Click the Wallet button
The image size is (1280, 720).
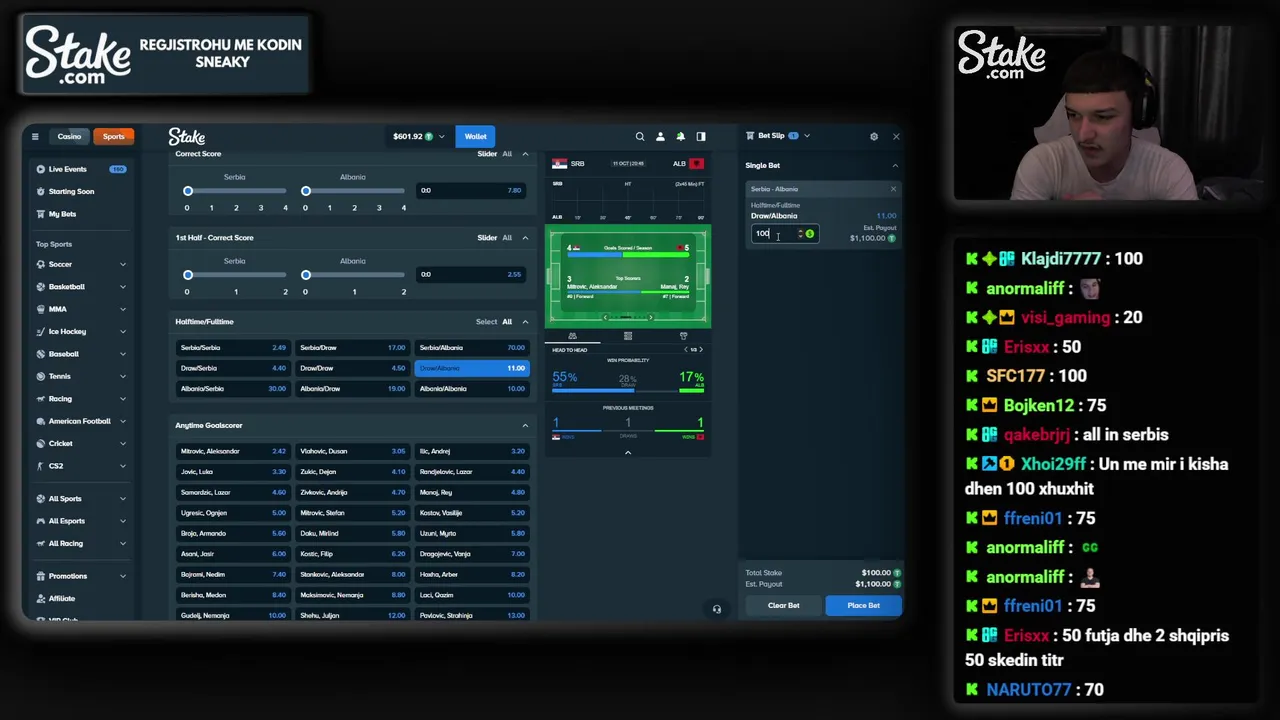[475, 137]
